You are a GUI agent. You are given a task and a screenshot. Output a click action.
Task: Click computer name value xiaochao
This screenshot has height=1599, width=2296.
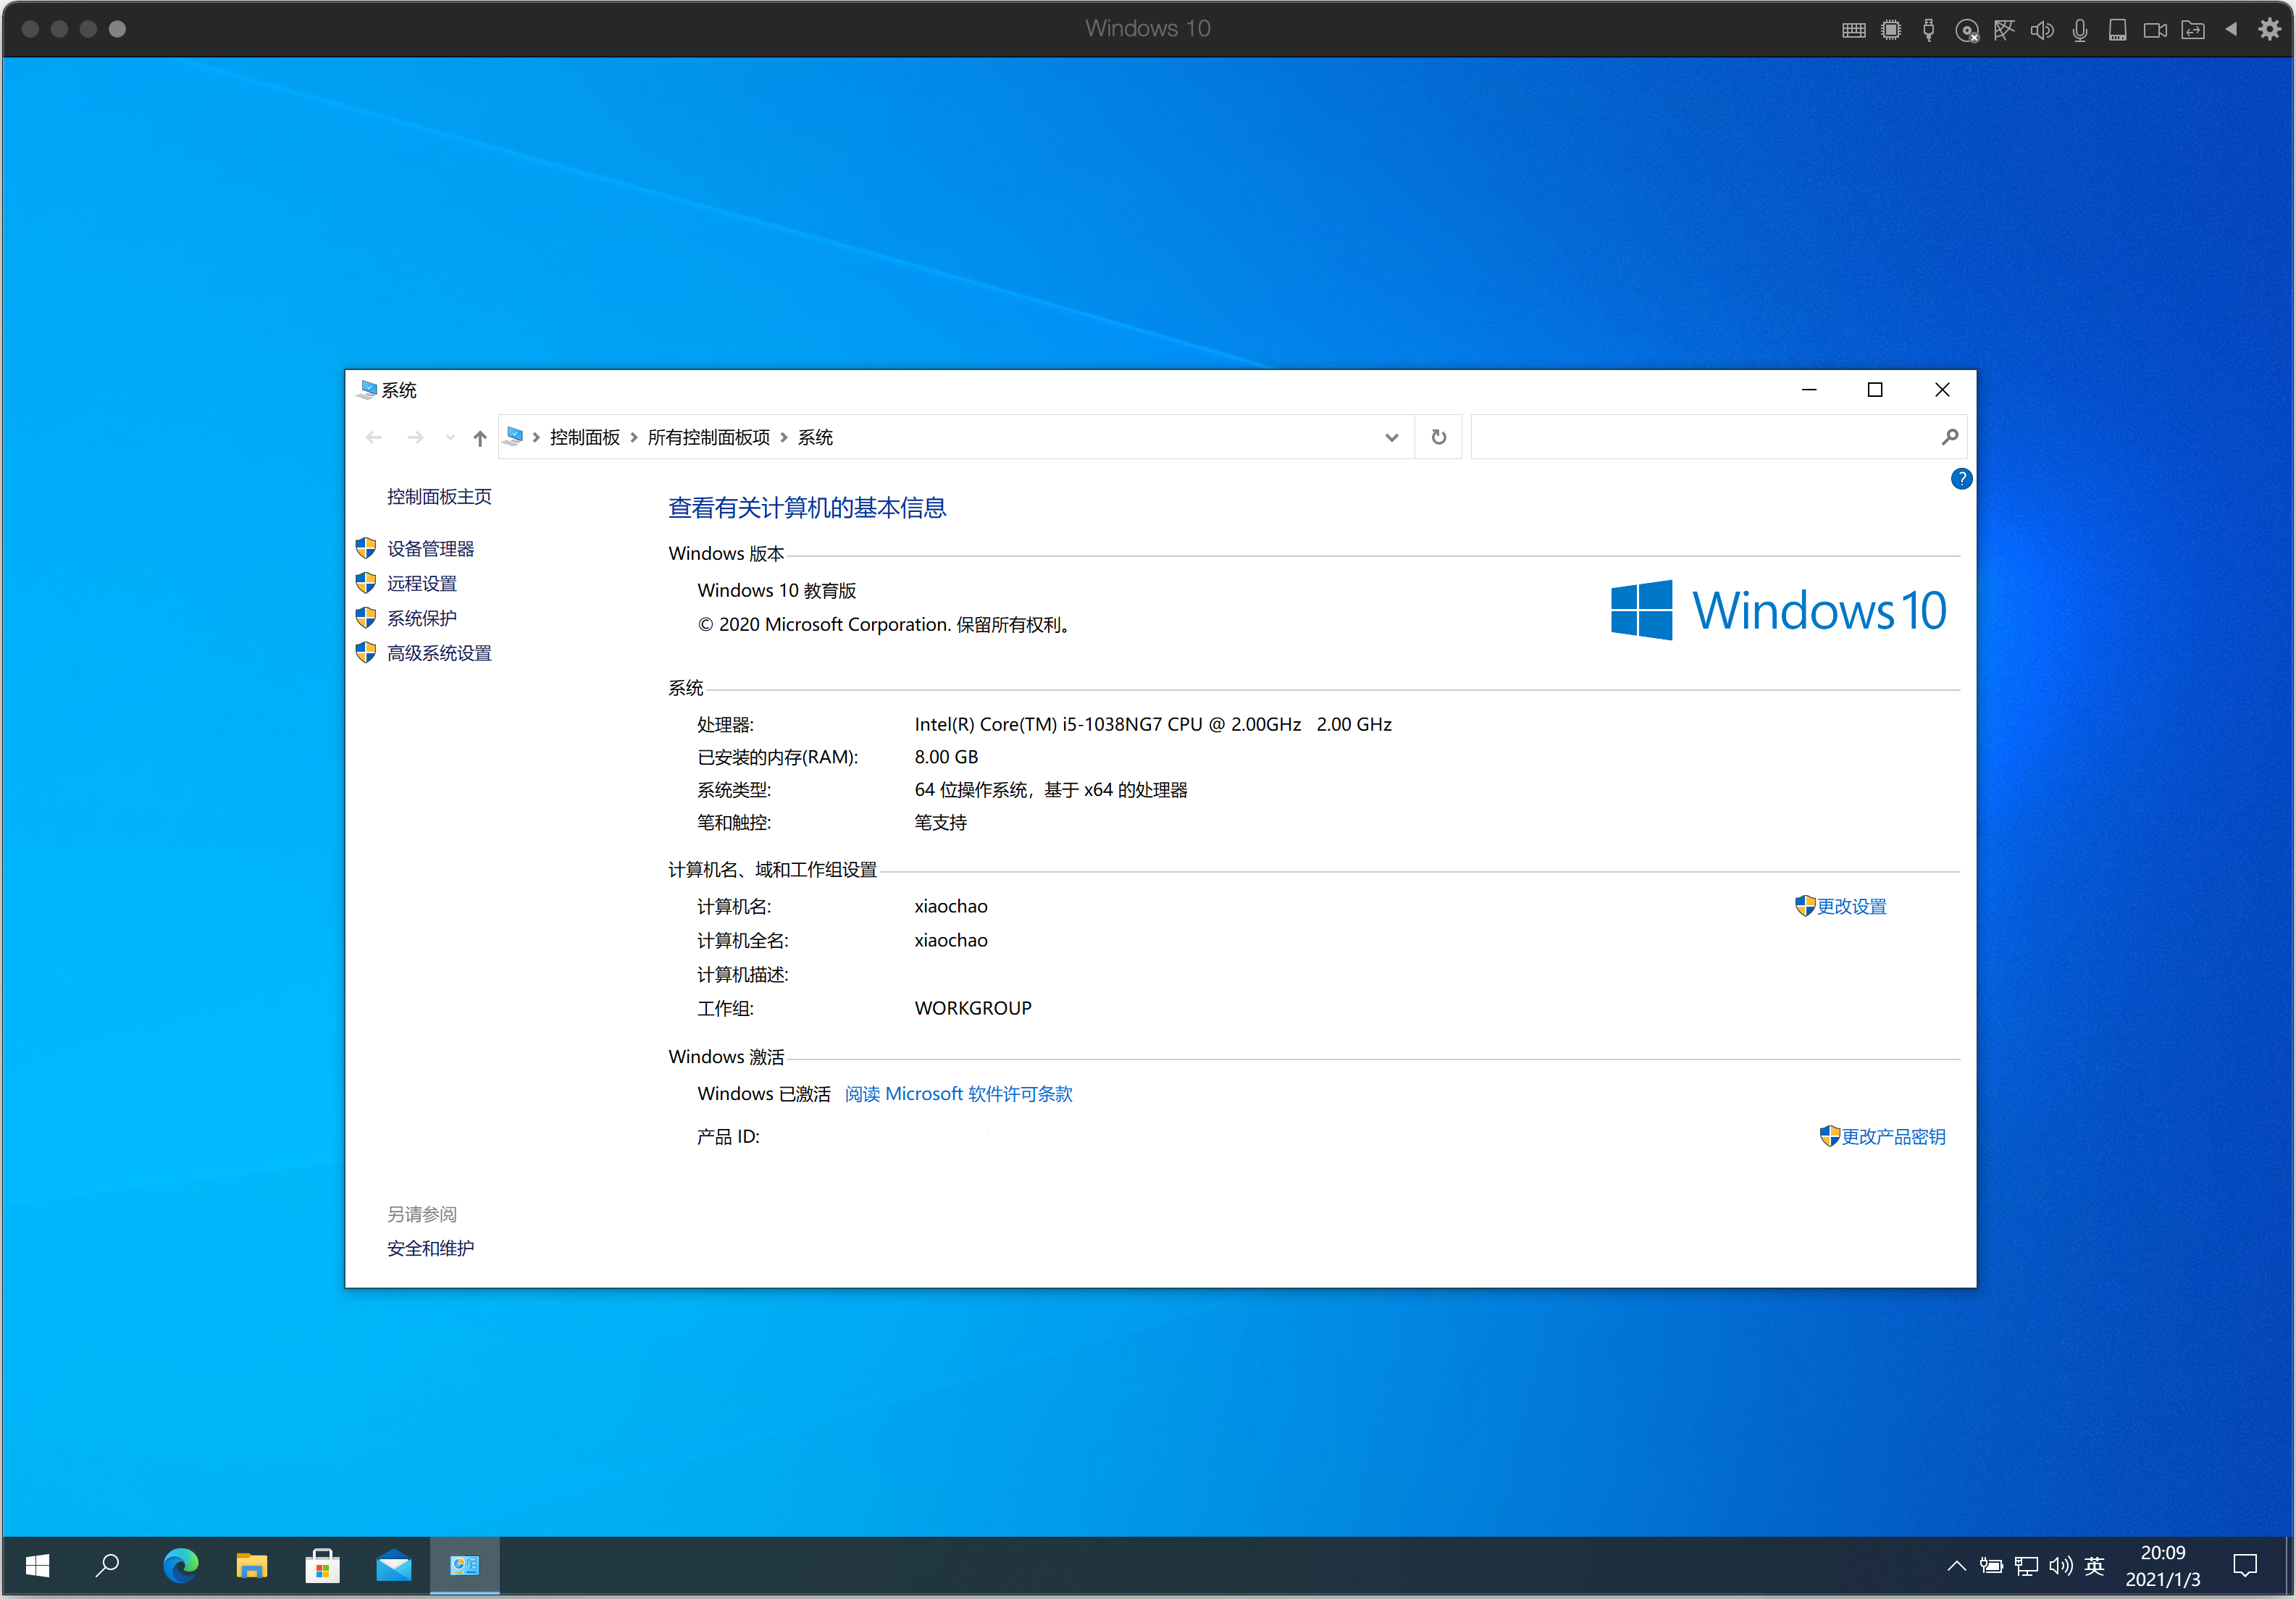950,906
